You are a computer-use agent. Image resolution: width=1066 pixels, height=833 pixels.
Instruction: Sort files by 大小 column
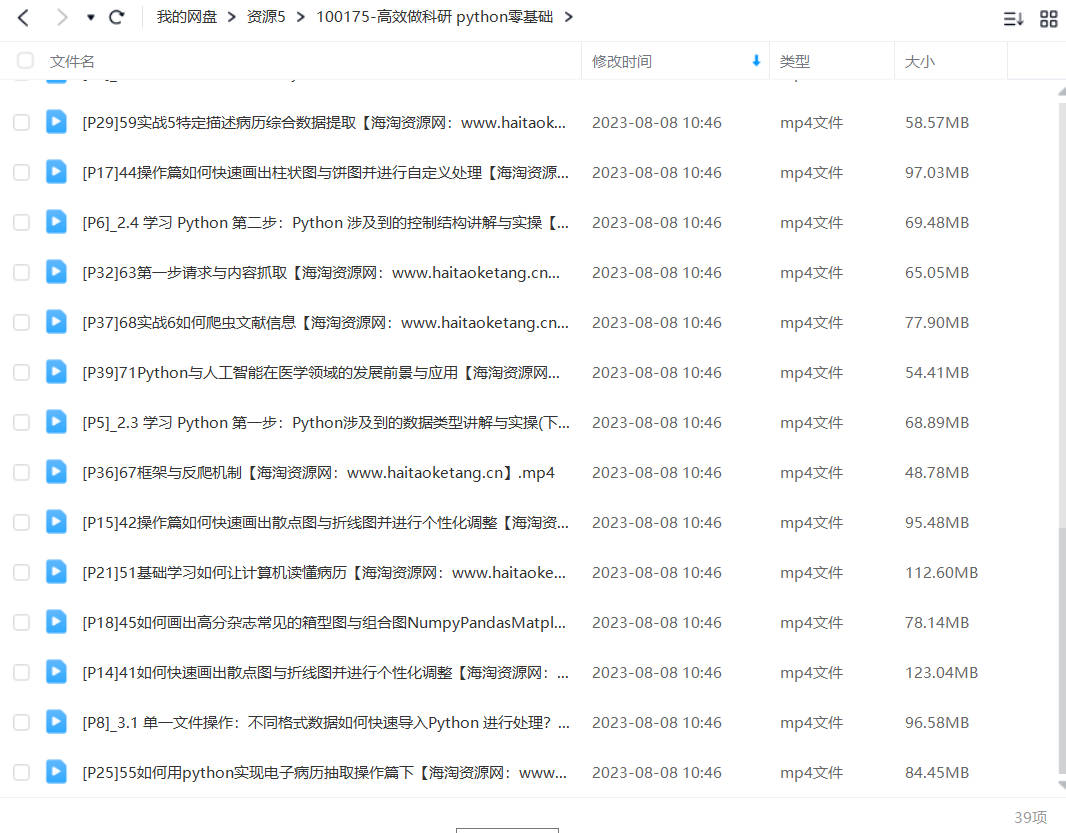(x=919, y=61)
